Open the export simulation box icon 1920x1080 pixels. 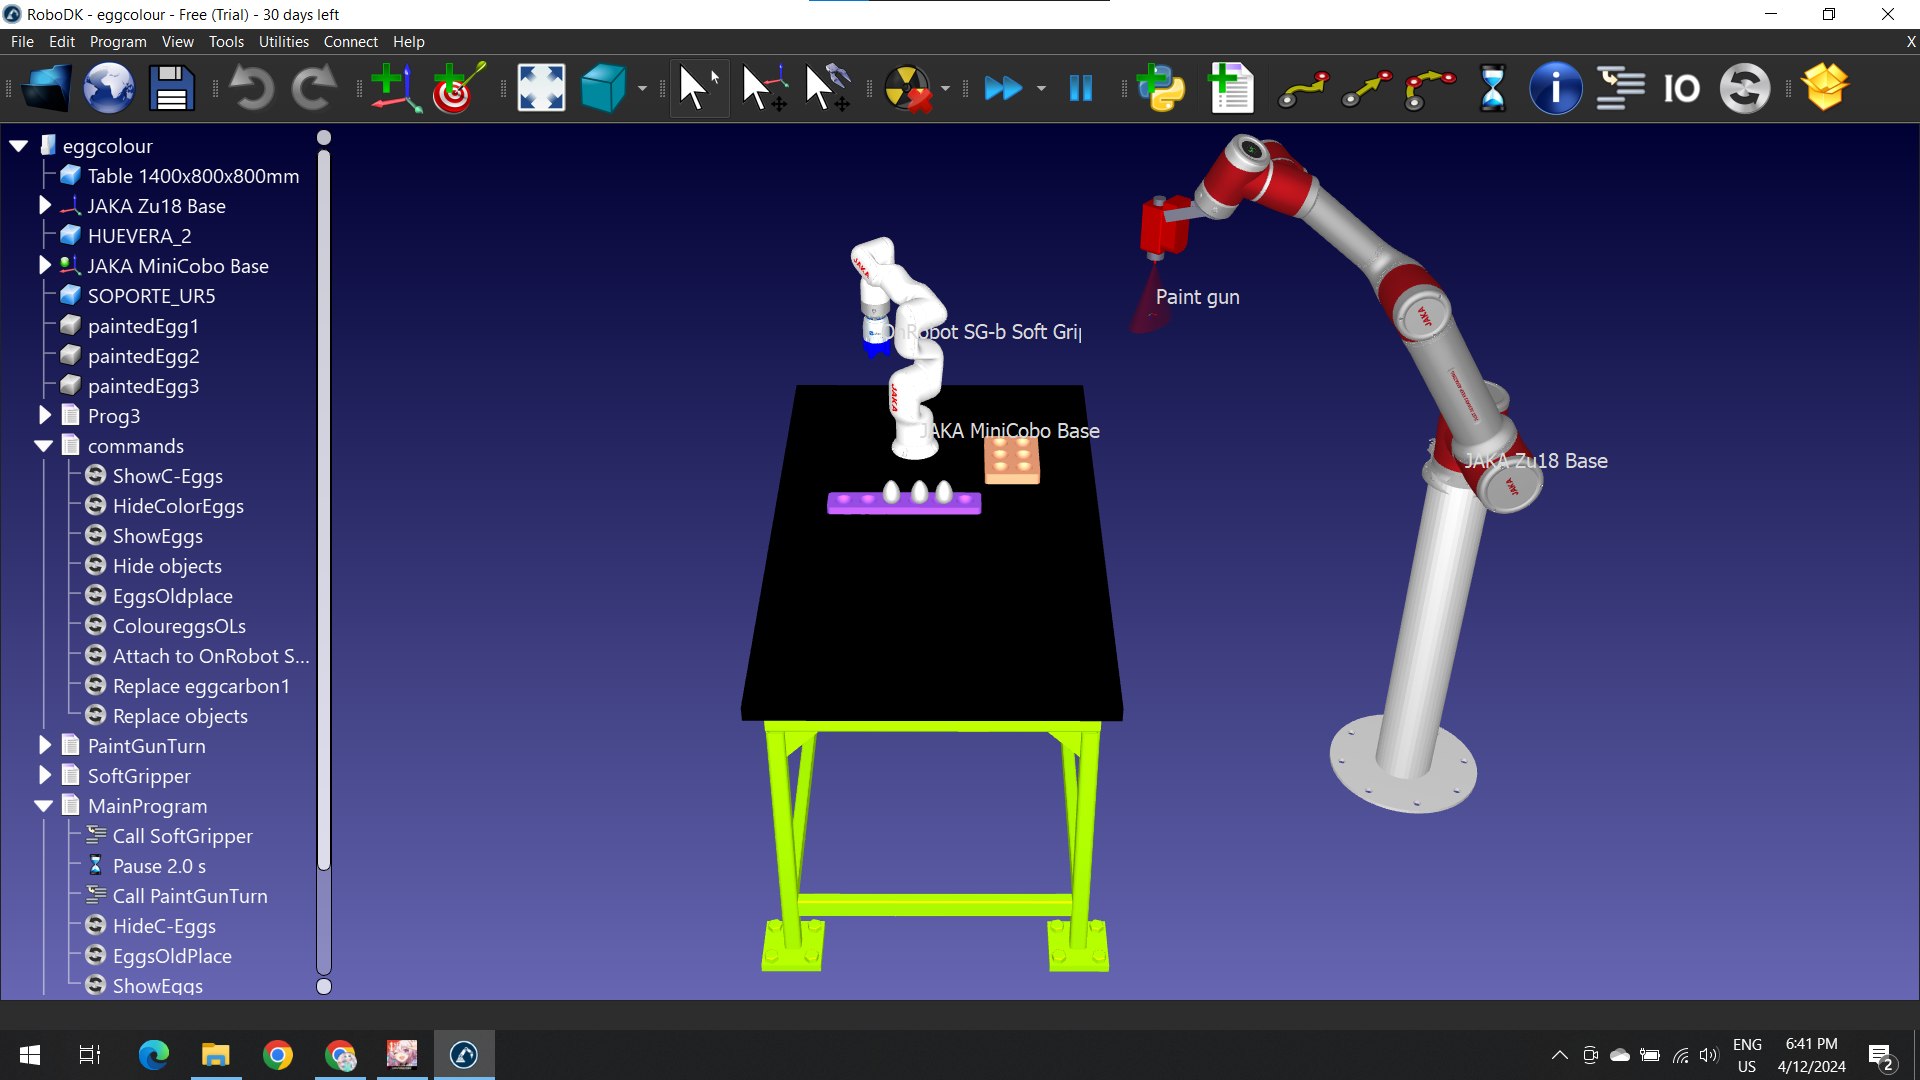pyautogui.click(x=1826, y=88)
